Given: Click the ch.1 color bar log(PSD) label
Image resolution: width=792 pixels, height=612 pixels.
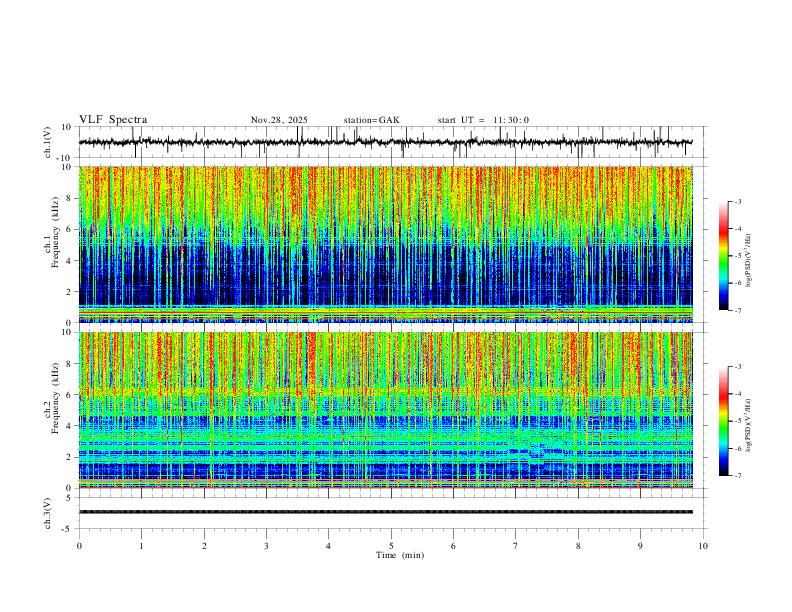Looking at the screenshot, I should pos(749,260).
